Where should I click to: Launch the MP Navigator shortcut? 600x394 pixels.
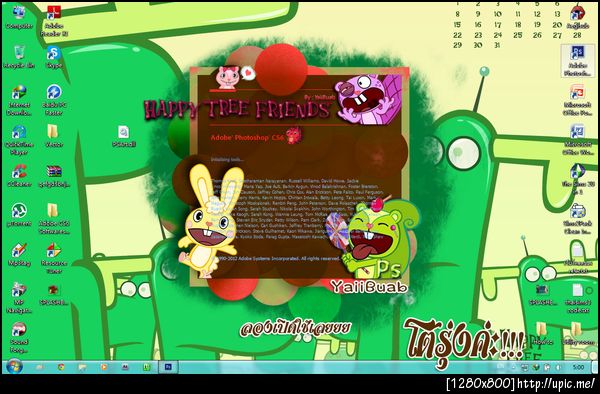(19, 298)
